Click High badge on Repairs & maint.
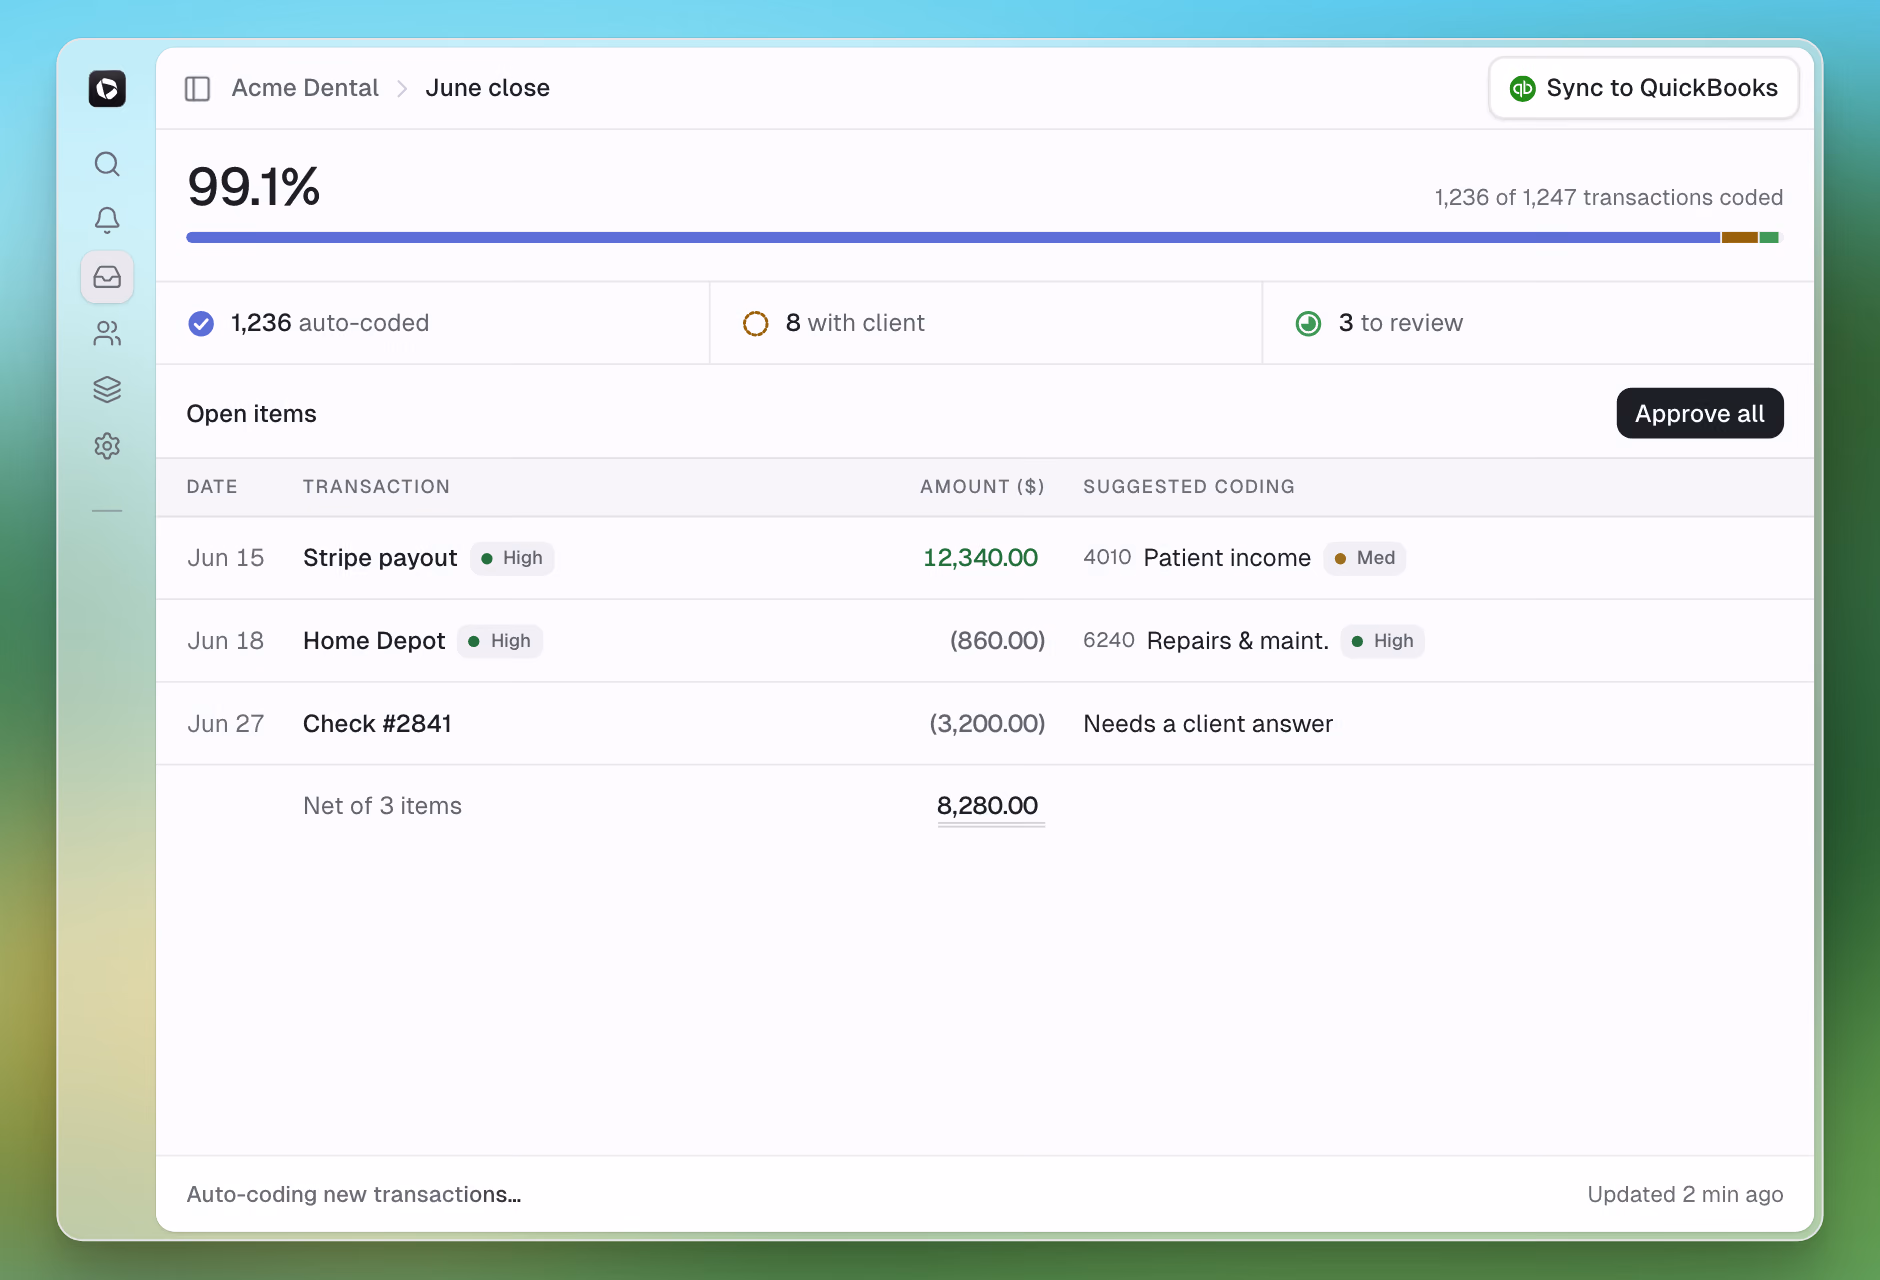The height and width of the screenshot is (1280, 1880). pos(1383,641)
